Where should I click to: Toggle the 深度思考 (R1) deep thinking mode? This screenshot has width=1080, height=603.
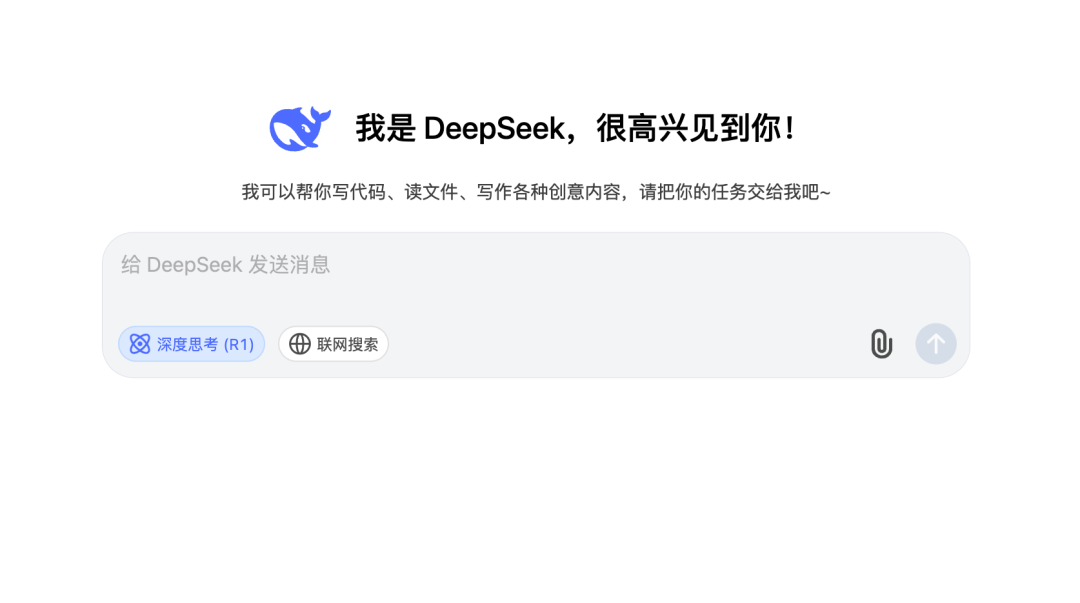pyautogui.click(x=191, y=344)
